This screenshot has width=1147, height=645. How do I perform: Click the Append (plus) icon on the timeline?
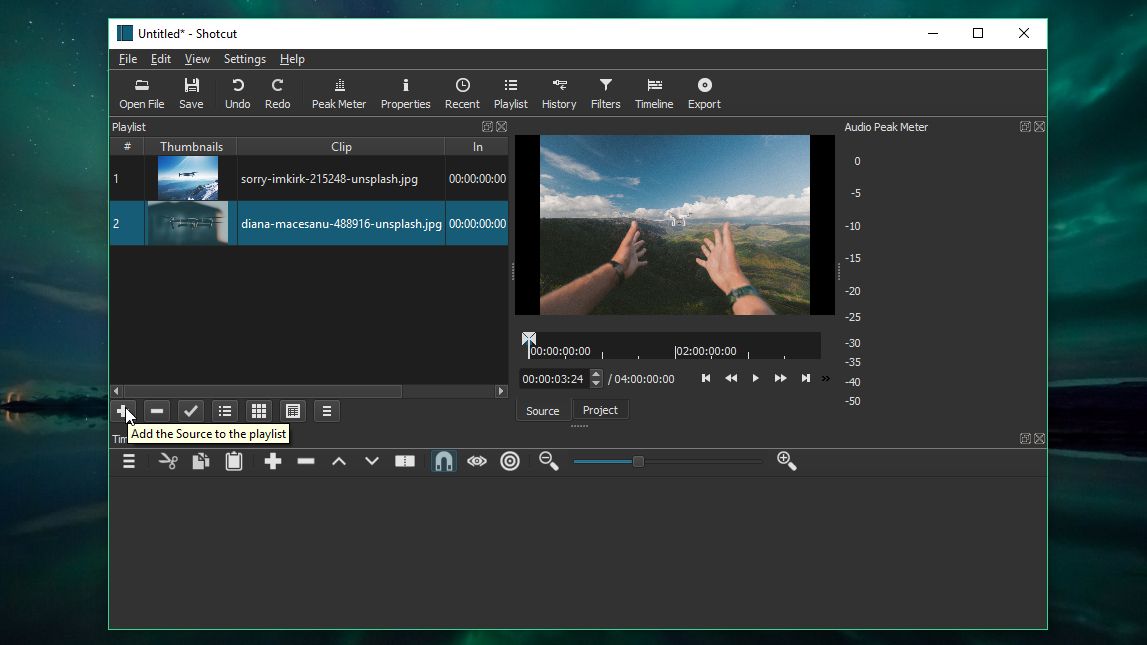pos(272,461)
